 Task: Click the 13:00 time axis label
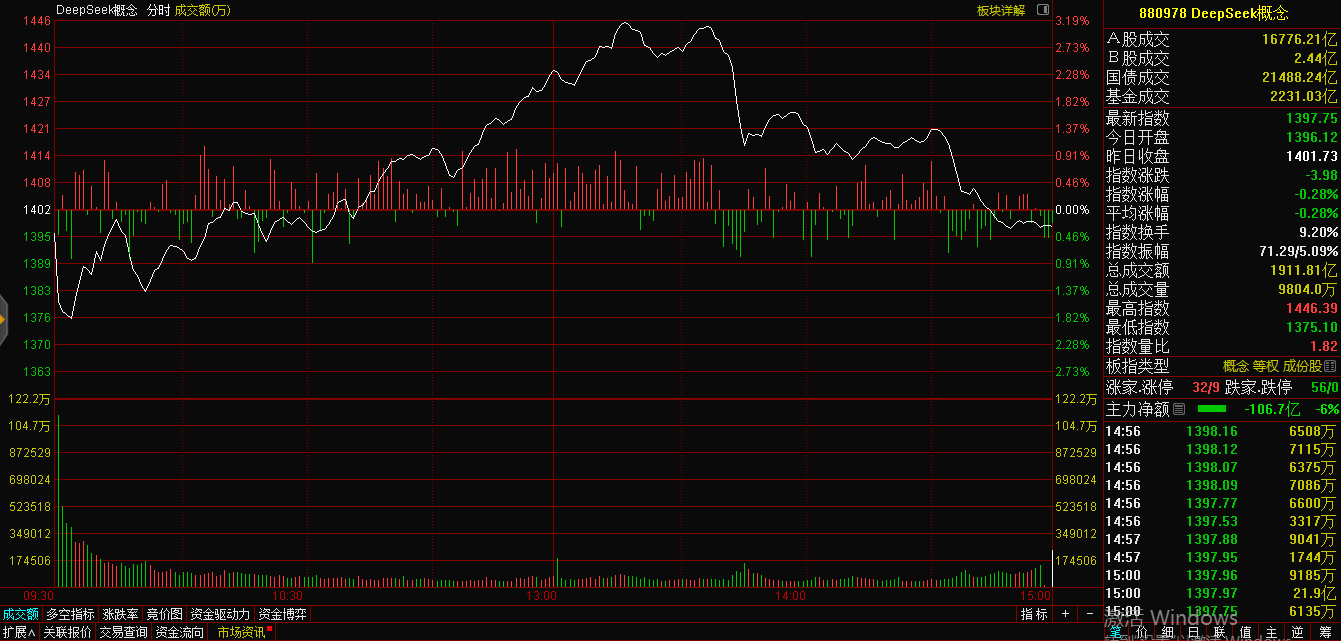[x=541, y=596]
